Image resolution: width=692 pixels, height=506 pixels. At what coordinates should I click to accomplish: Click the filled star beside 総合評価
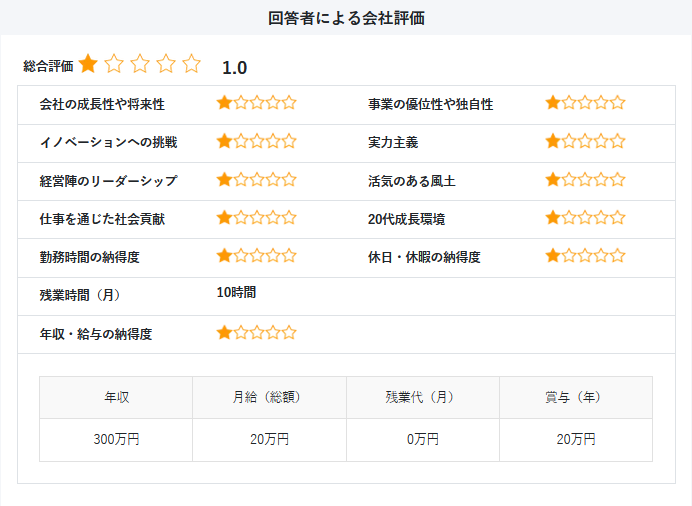(88, 65)
